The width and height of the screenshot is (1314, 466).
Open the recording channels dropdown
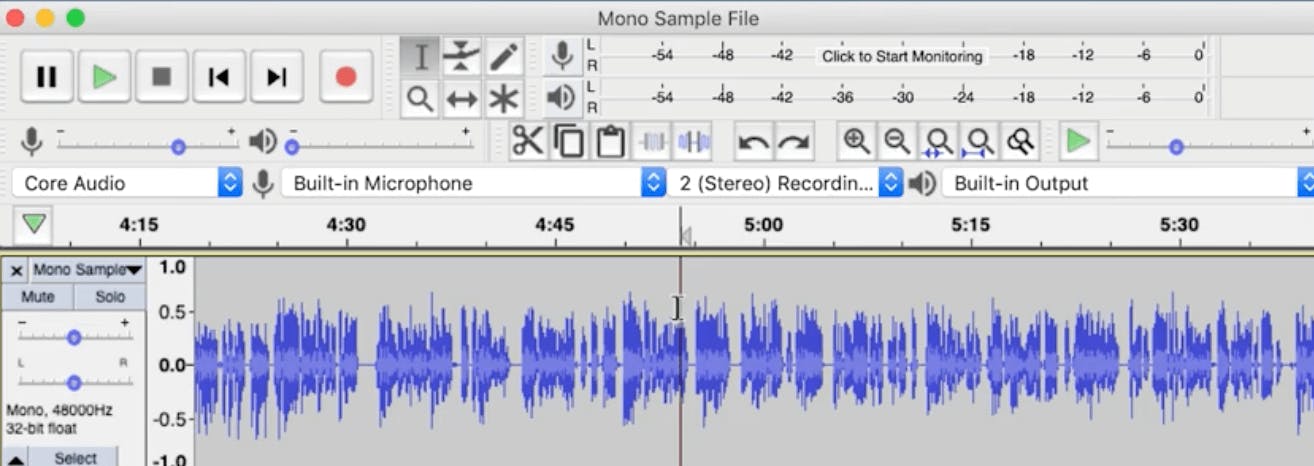[x=788, y=183]
